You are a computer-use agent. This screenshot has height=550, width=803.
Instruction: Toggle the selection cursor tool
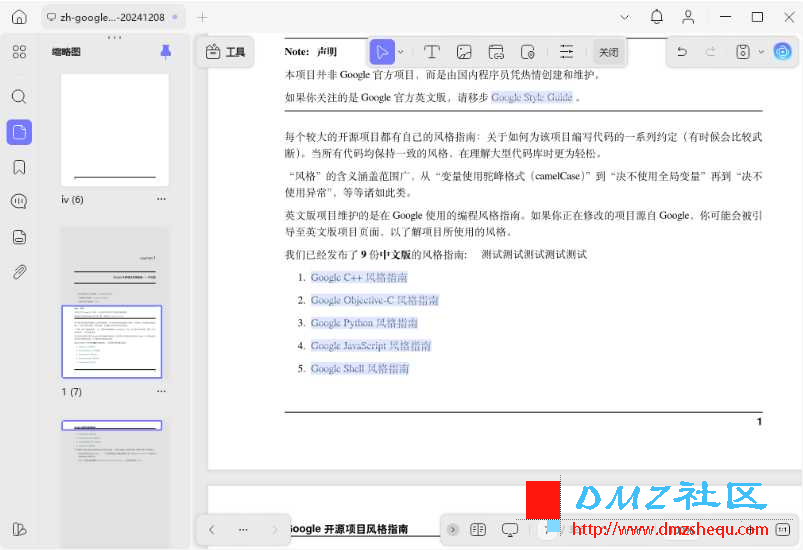click(x=382, y=52)
